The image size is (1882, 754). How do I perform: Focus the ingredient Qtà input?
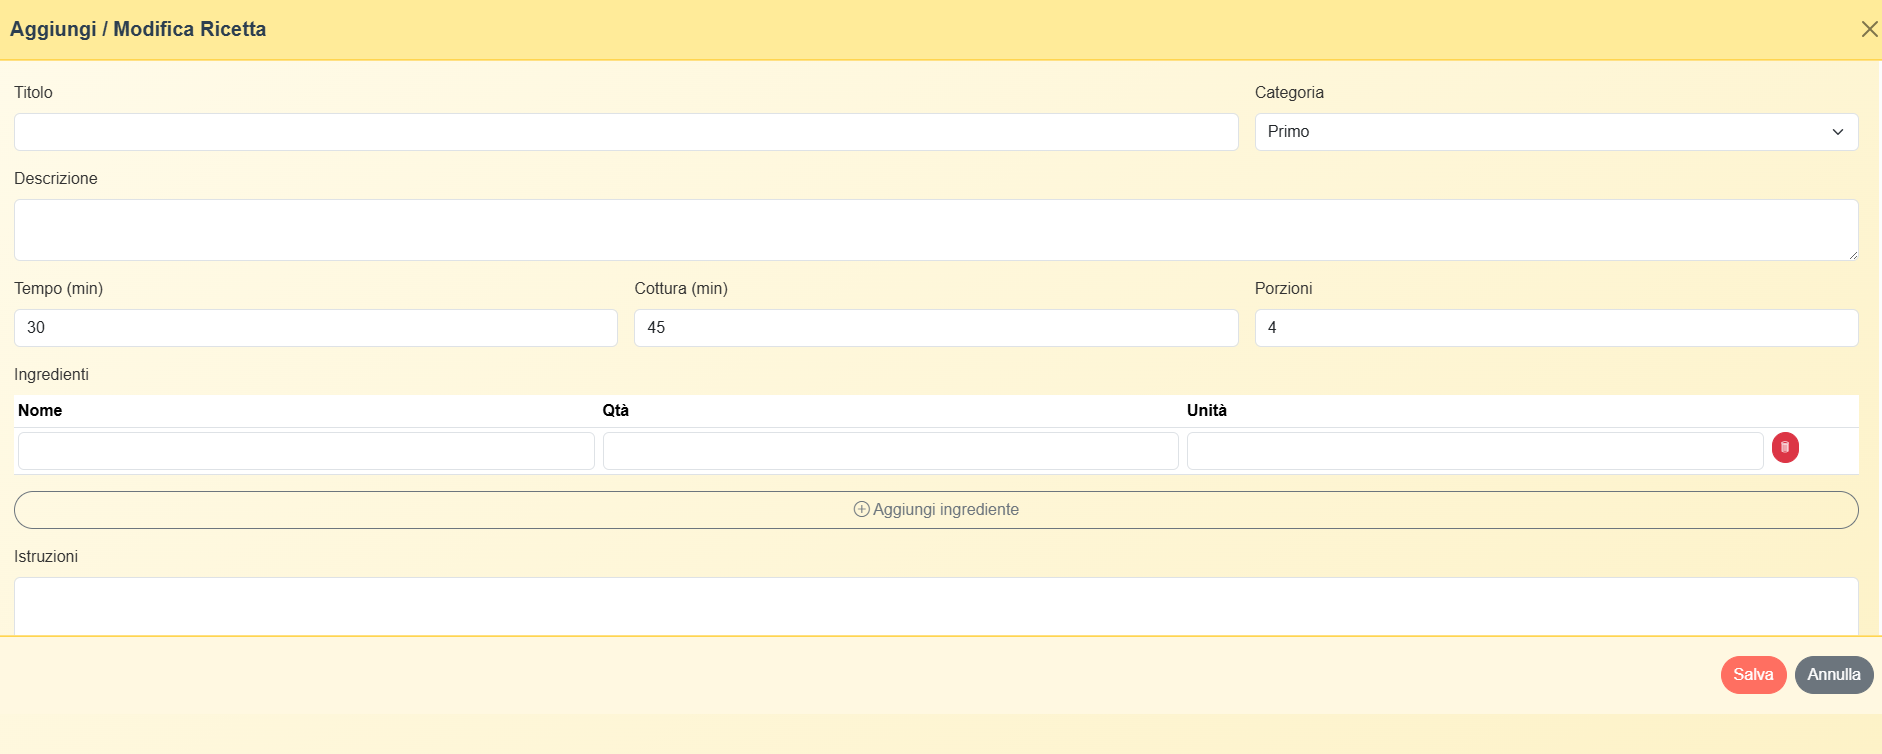[x=890, y=451]
